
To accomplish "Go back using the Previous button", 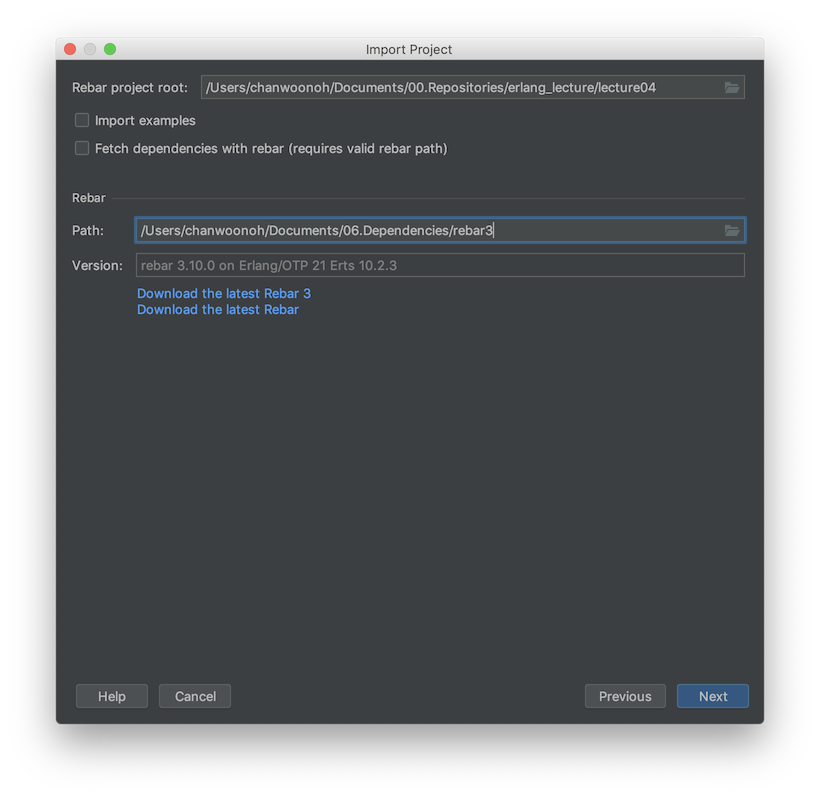I will 625,696.
